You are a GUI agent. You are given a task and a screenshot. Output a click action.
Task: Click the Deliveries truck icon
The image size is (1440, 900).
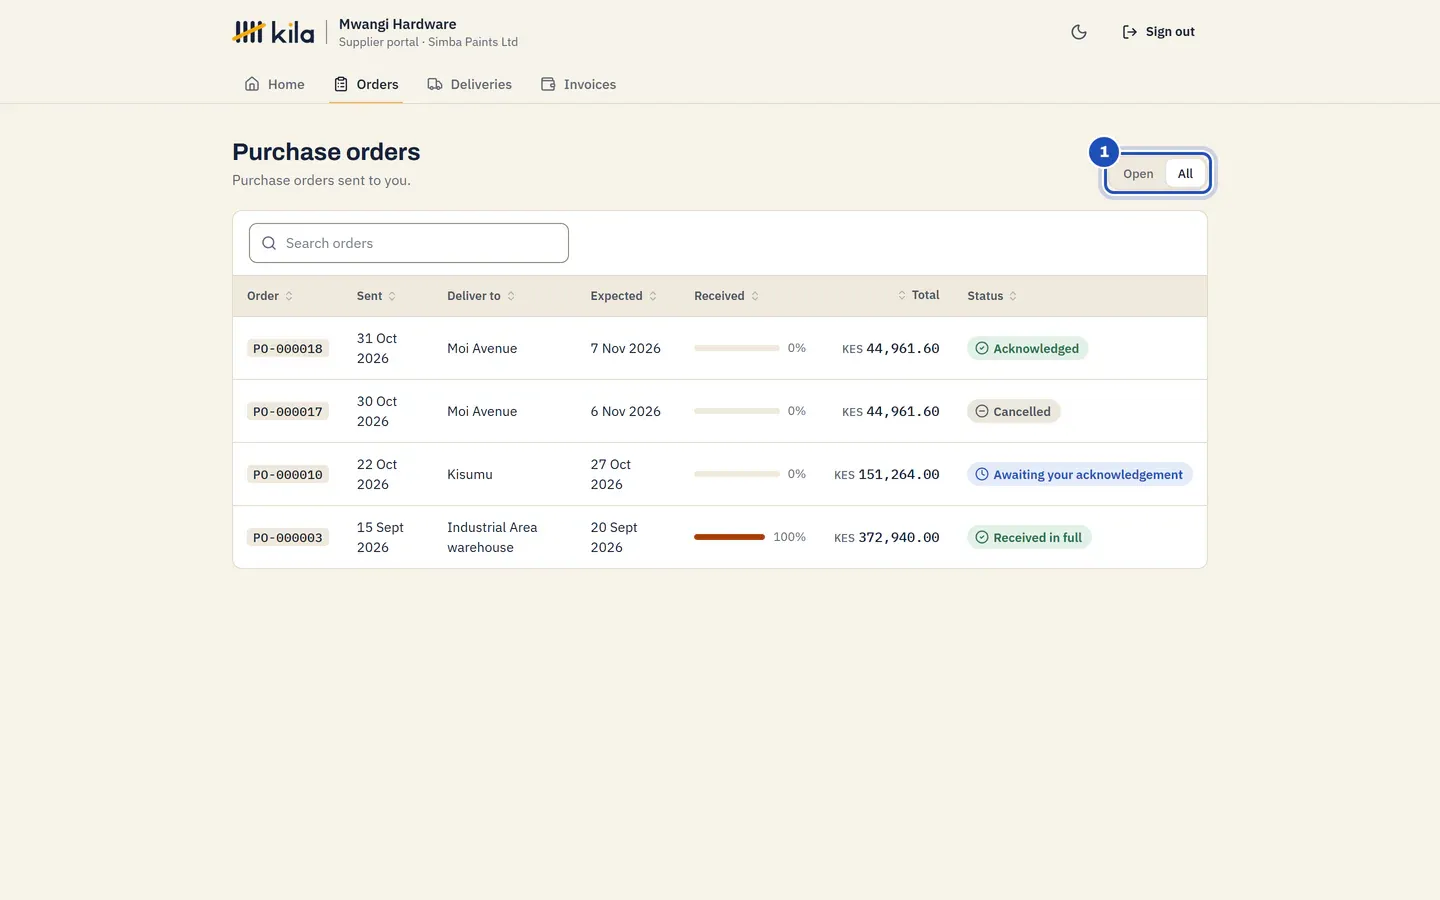(x=435, y=84)
